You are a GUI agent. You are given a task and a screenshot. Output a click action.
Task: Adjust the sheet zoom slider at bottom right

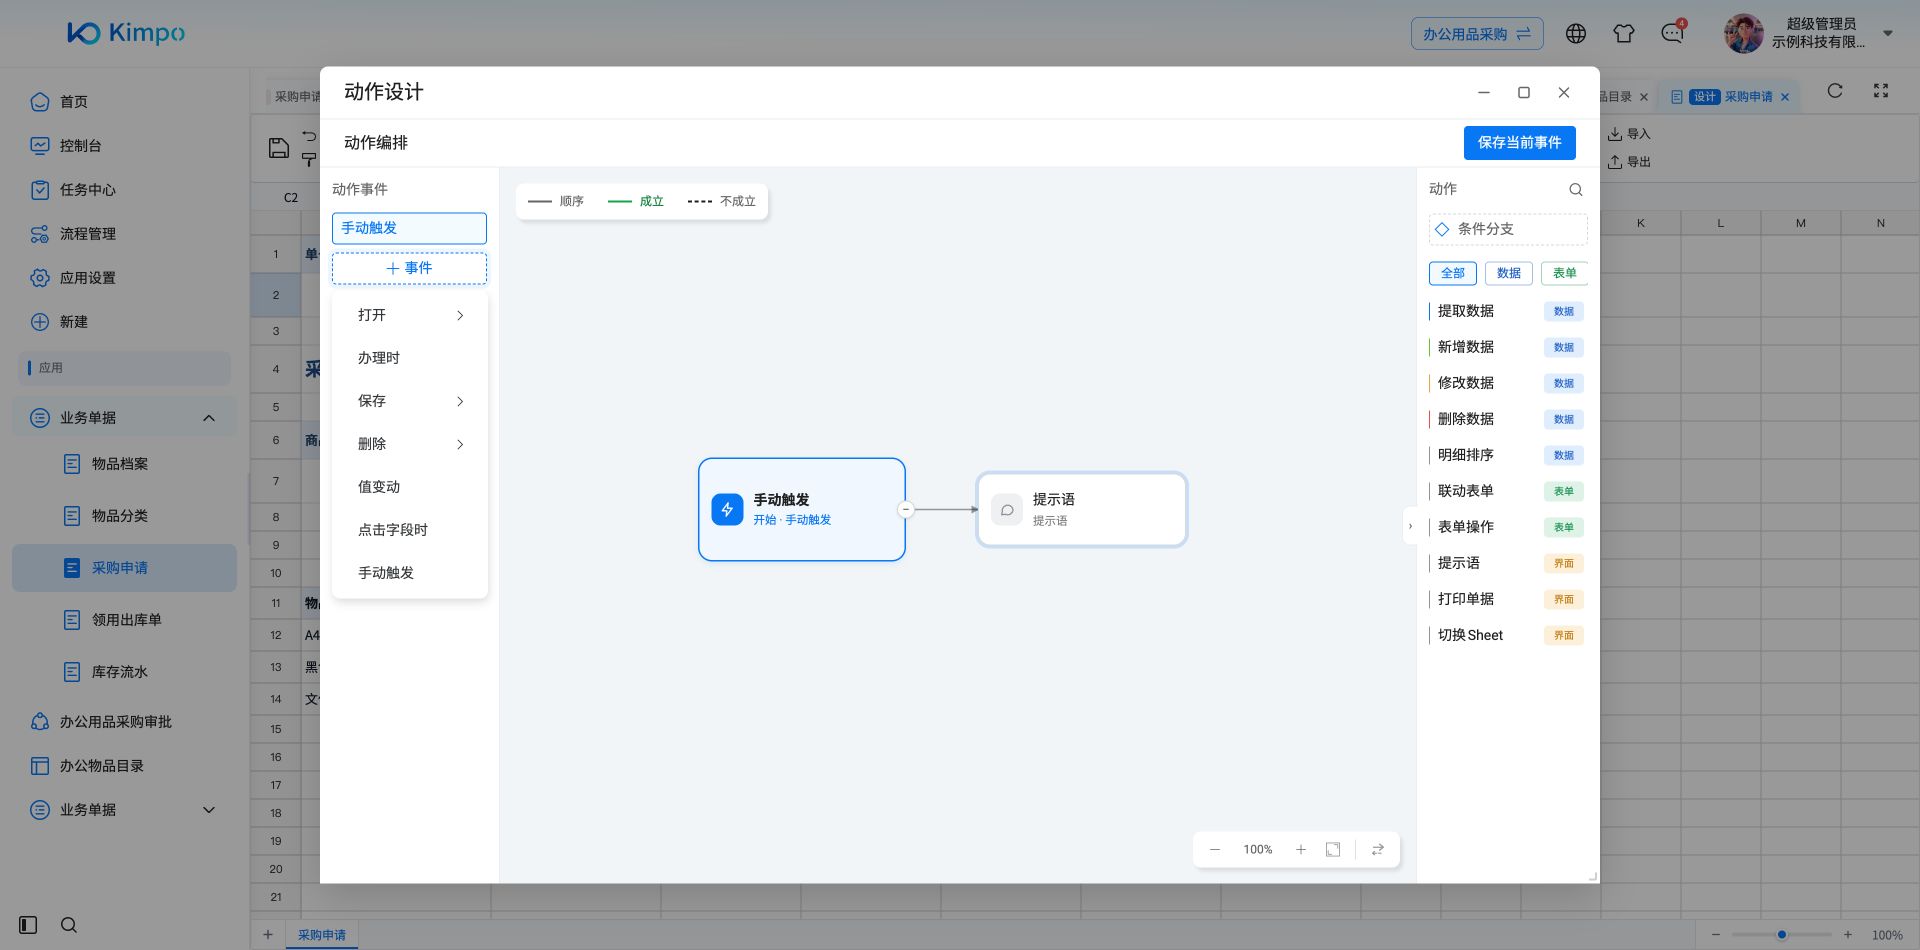tap(1781, 935)
